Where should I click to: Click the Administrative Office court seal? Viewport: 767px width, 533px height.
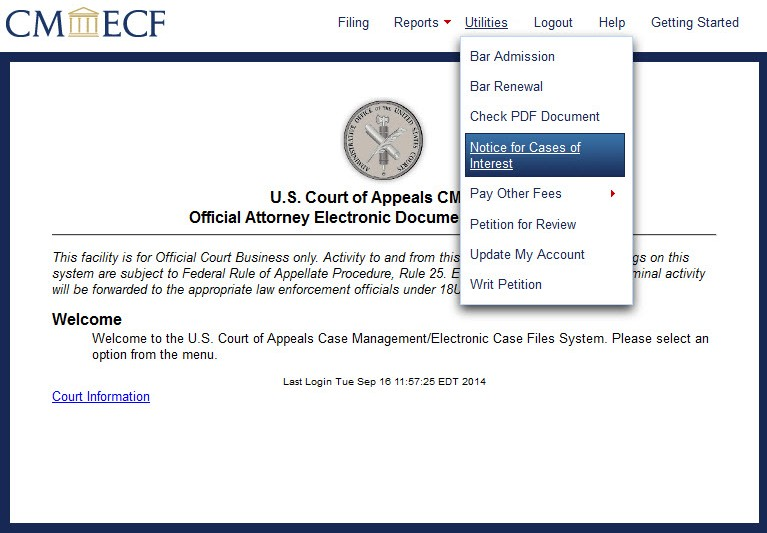383,141
